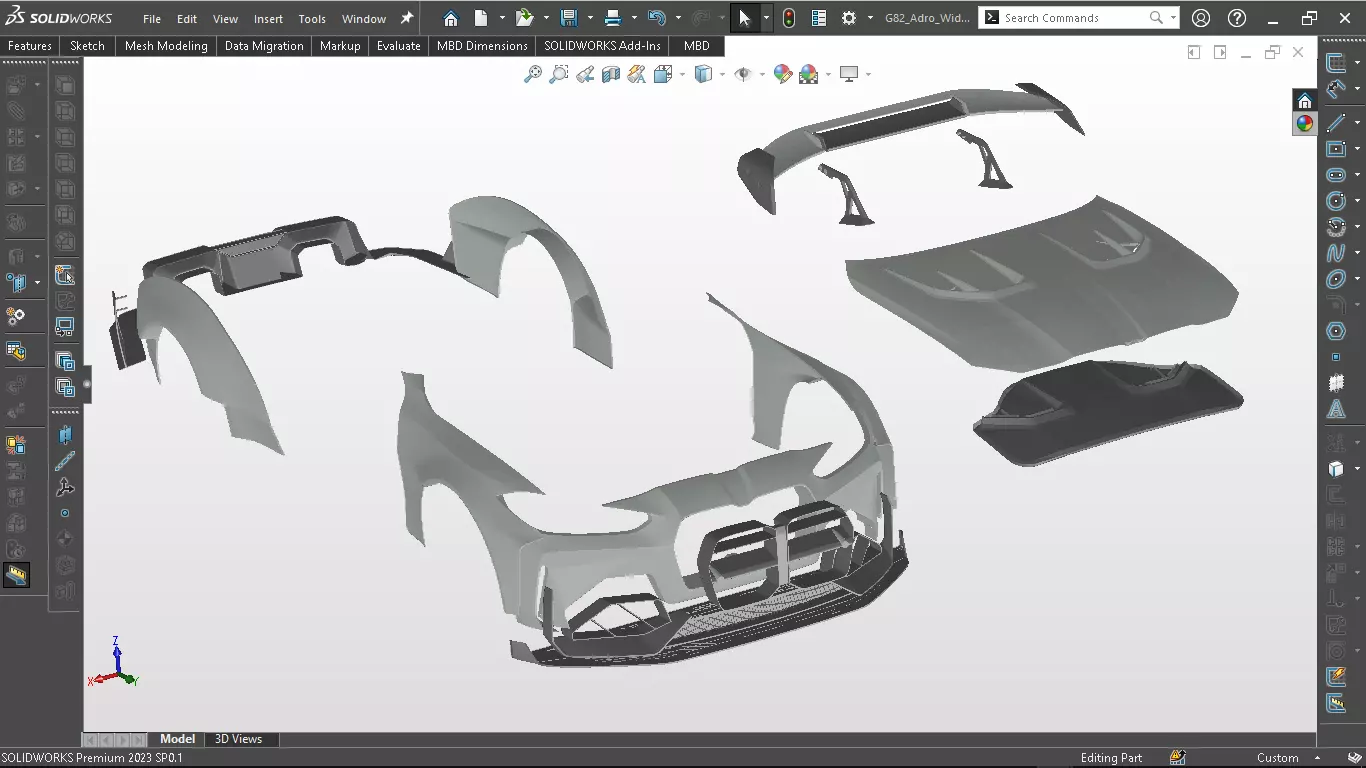This screenshot has width=1366, height=768.
Task: Switch to the 3D Views bottom tab
Action: coord(239,739)
